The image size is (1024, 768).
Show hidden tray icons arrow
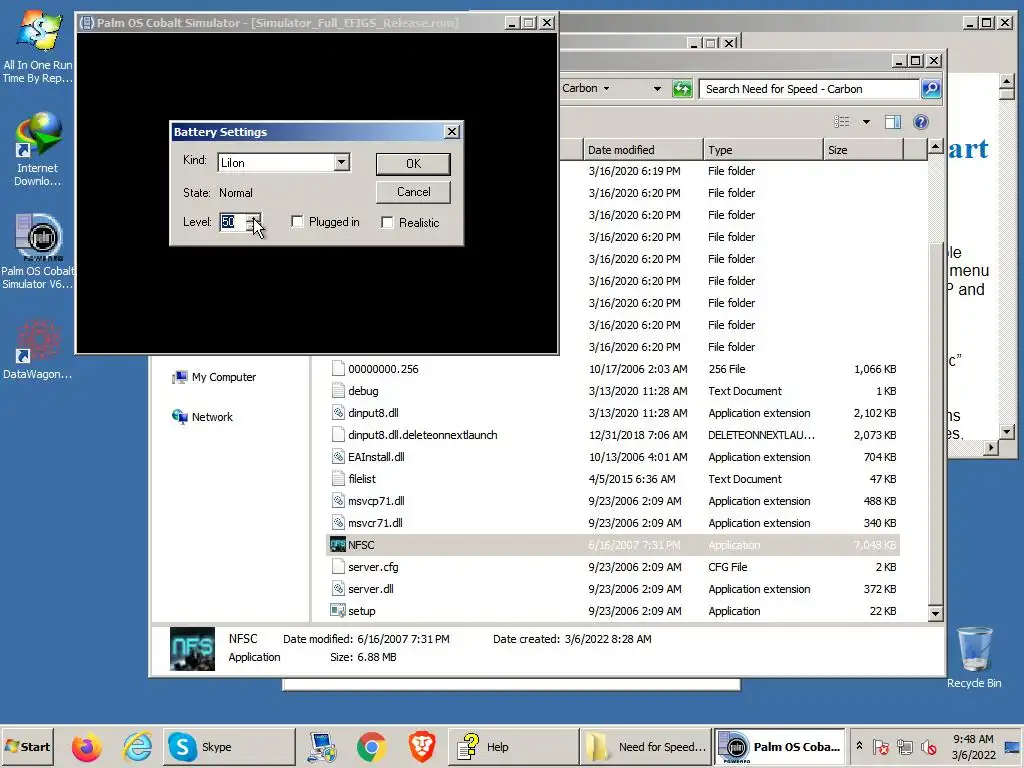point(859,745)
